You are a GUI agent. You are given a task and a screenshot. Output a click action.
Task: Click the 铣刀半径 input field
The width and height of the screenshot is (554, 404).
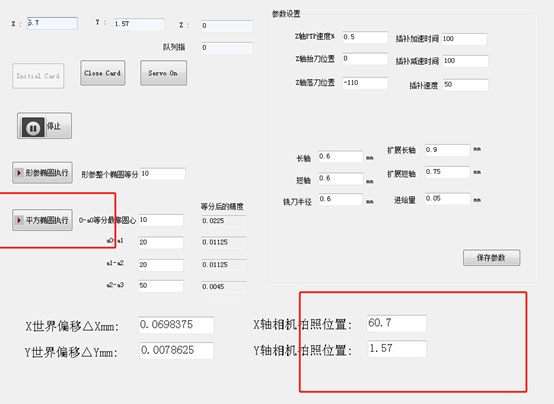coord(340,199)
